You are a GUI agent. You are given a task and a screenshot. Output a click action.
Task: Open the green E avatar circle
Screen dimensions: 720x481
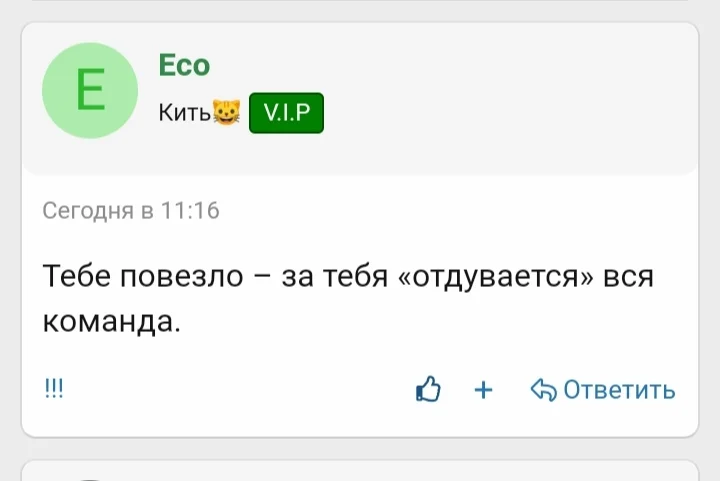[x=89, y=91]
